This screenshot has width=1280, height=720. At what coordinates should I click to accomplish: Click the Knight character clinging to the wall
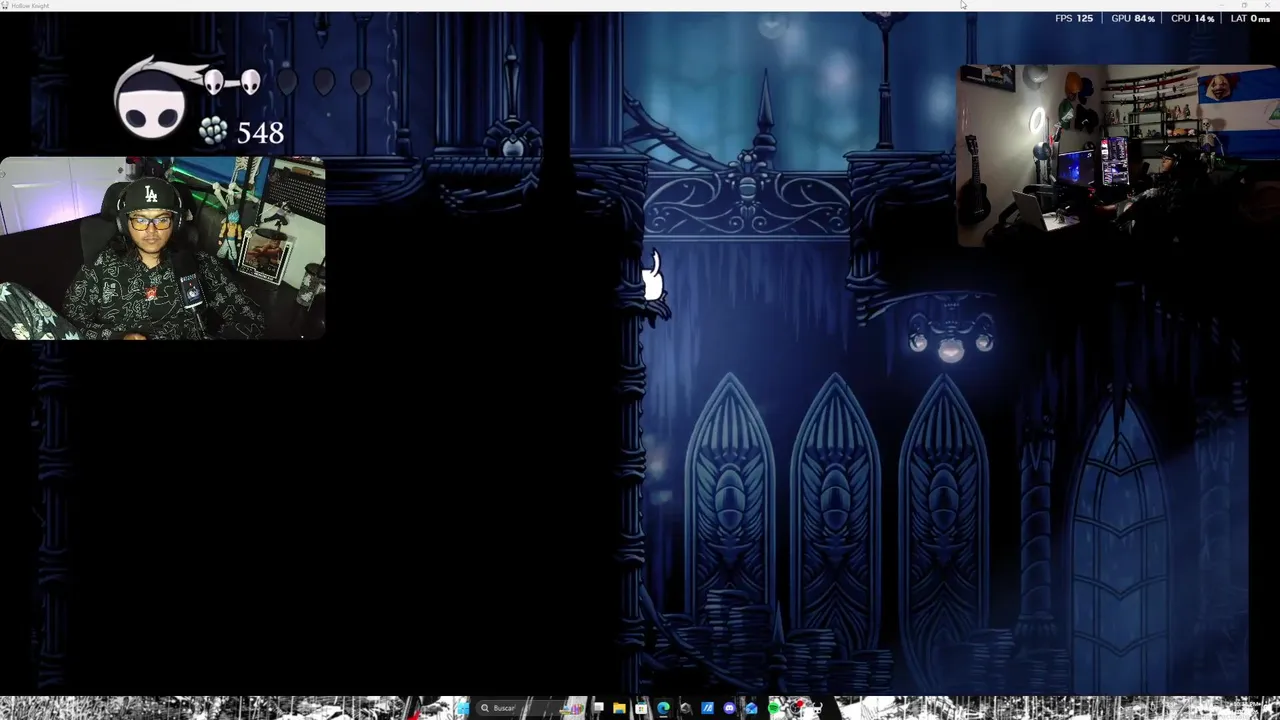tap(652, 279)
